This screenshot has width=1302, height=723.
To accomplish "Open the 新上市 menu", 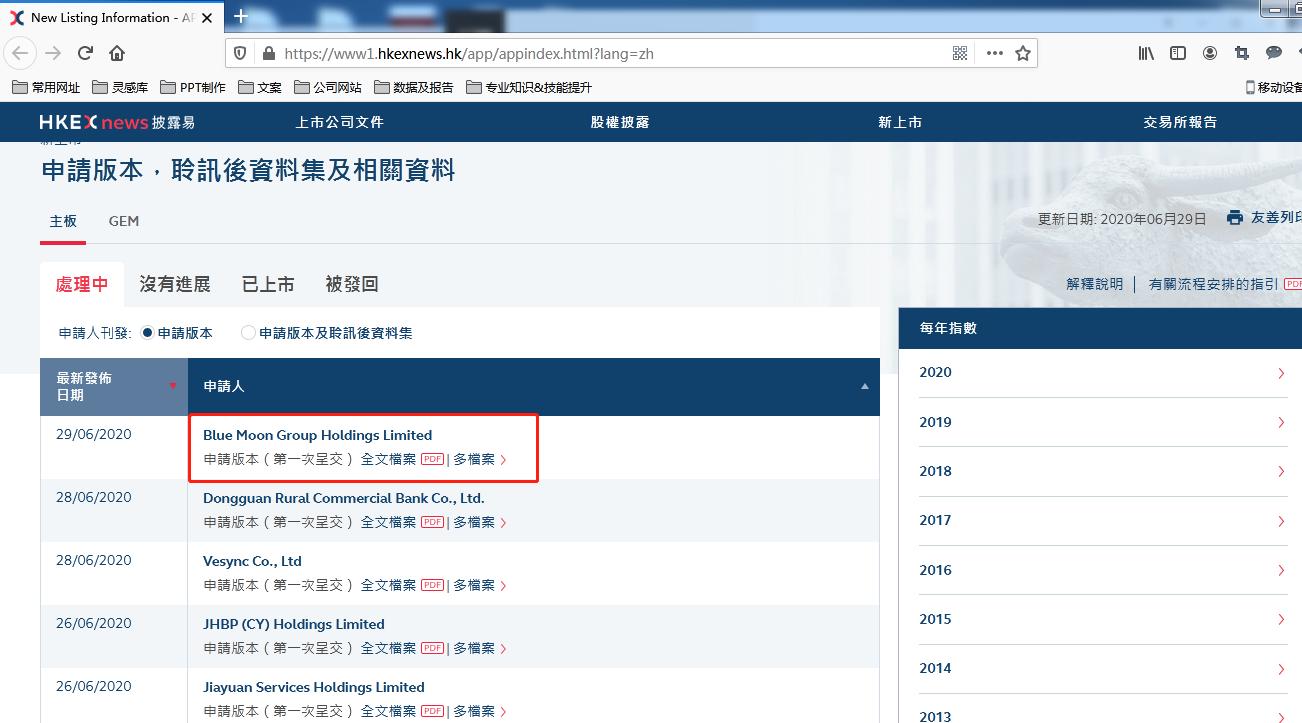I will click(x=900, y=122).
